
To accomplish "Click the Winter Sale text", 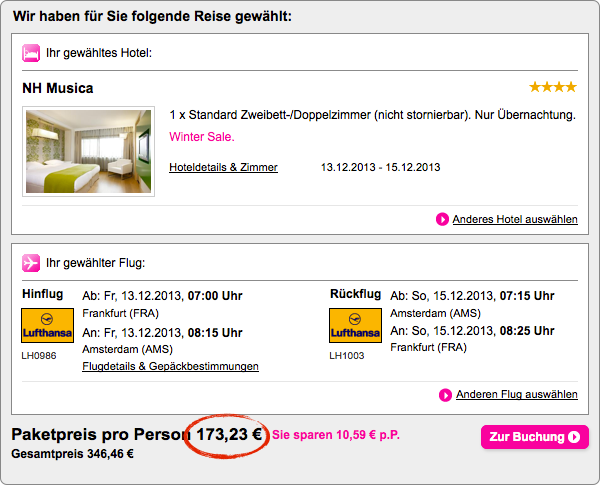I will coord(202,136).
